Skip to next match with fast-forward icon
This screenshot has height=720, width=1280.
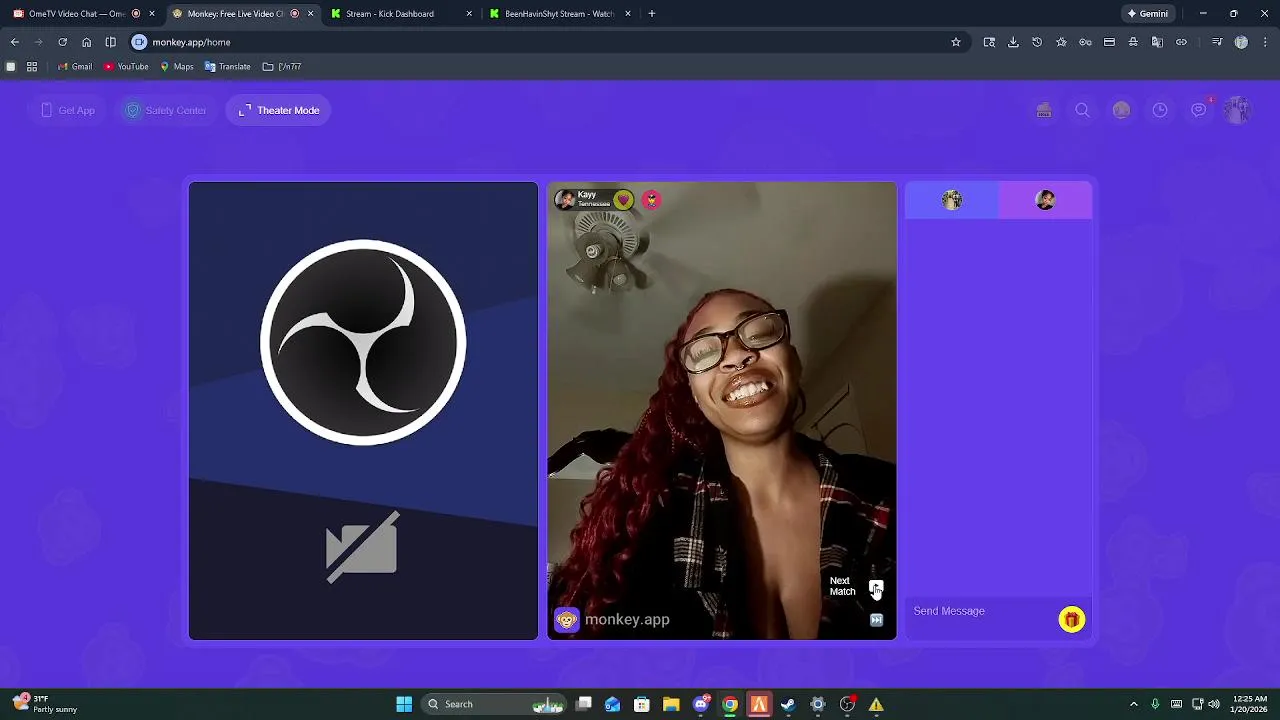(x=876, y=620)
